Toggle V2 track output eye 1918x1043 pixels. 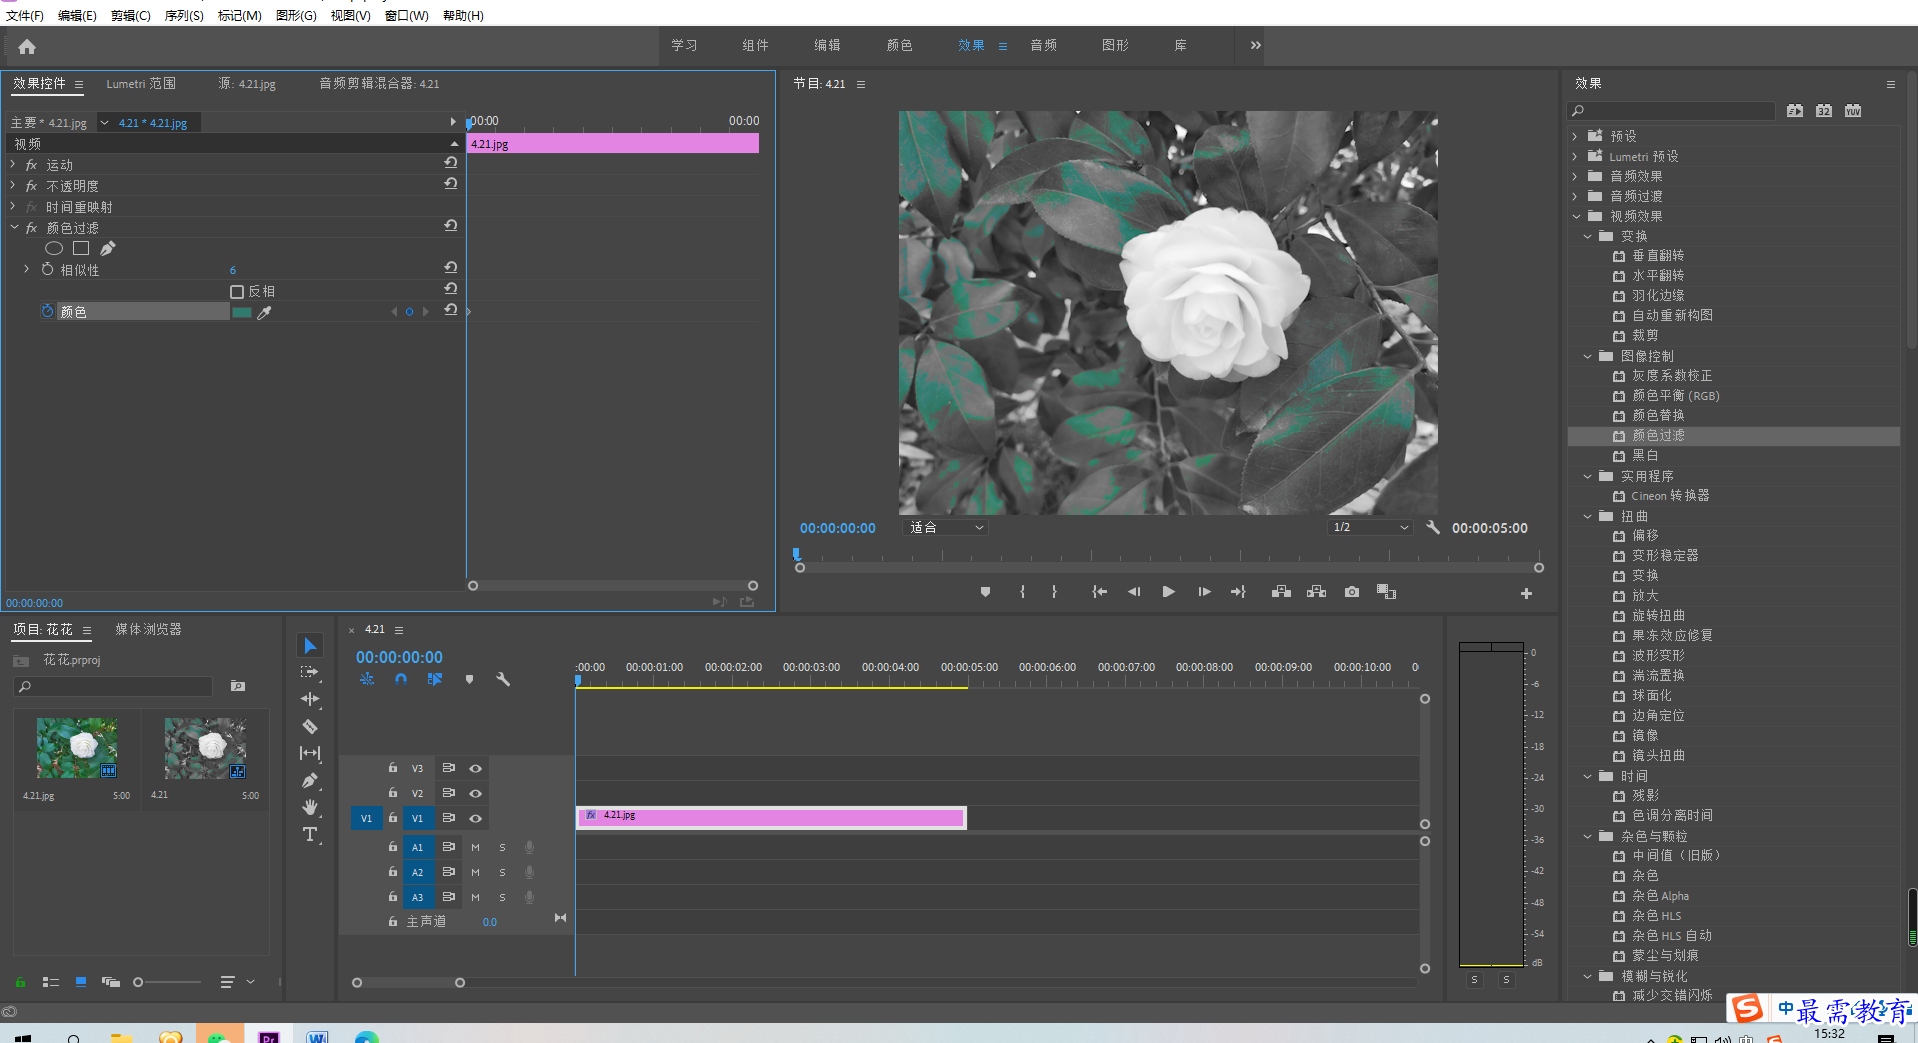click(476, 794)
